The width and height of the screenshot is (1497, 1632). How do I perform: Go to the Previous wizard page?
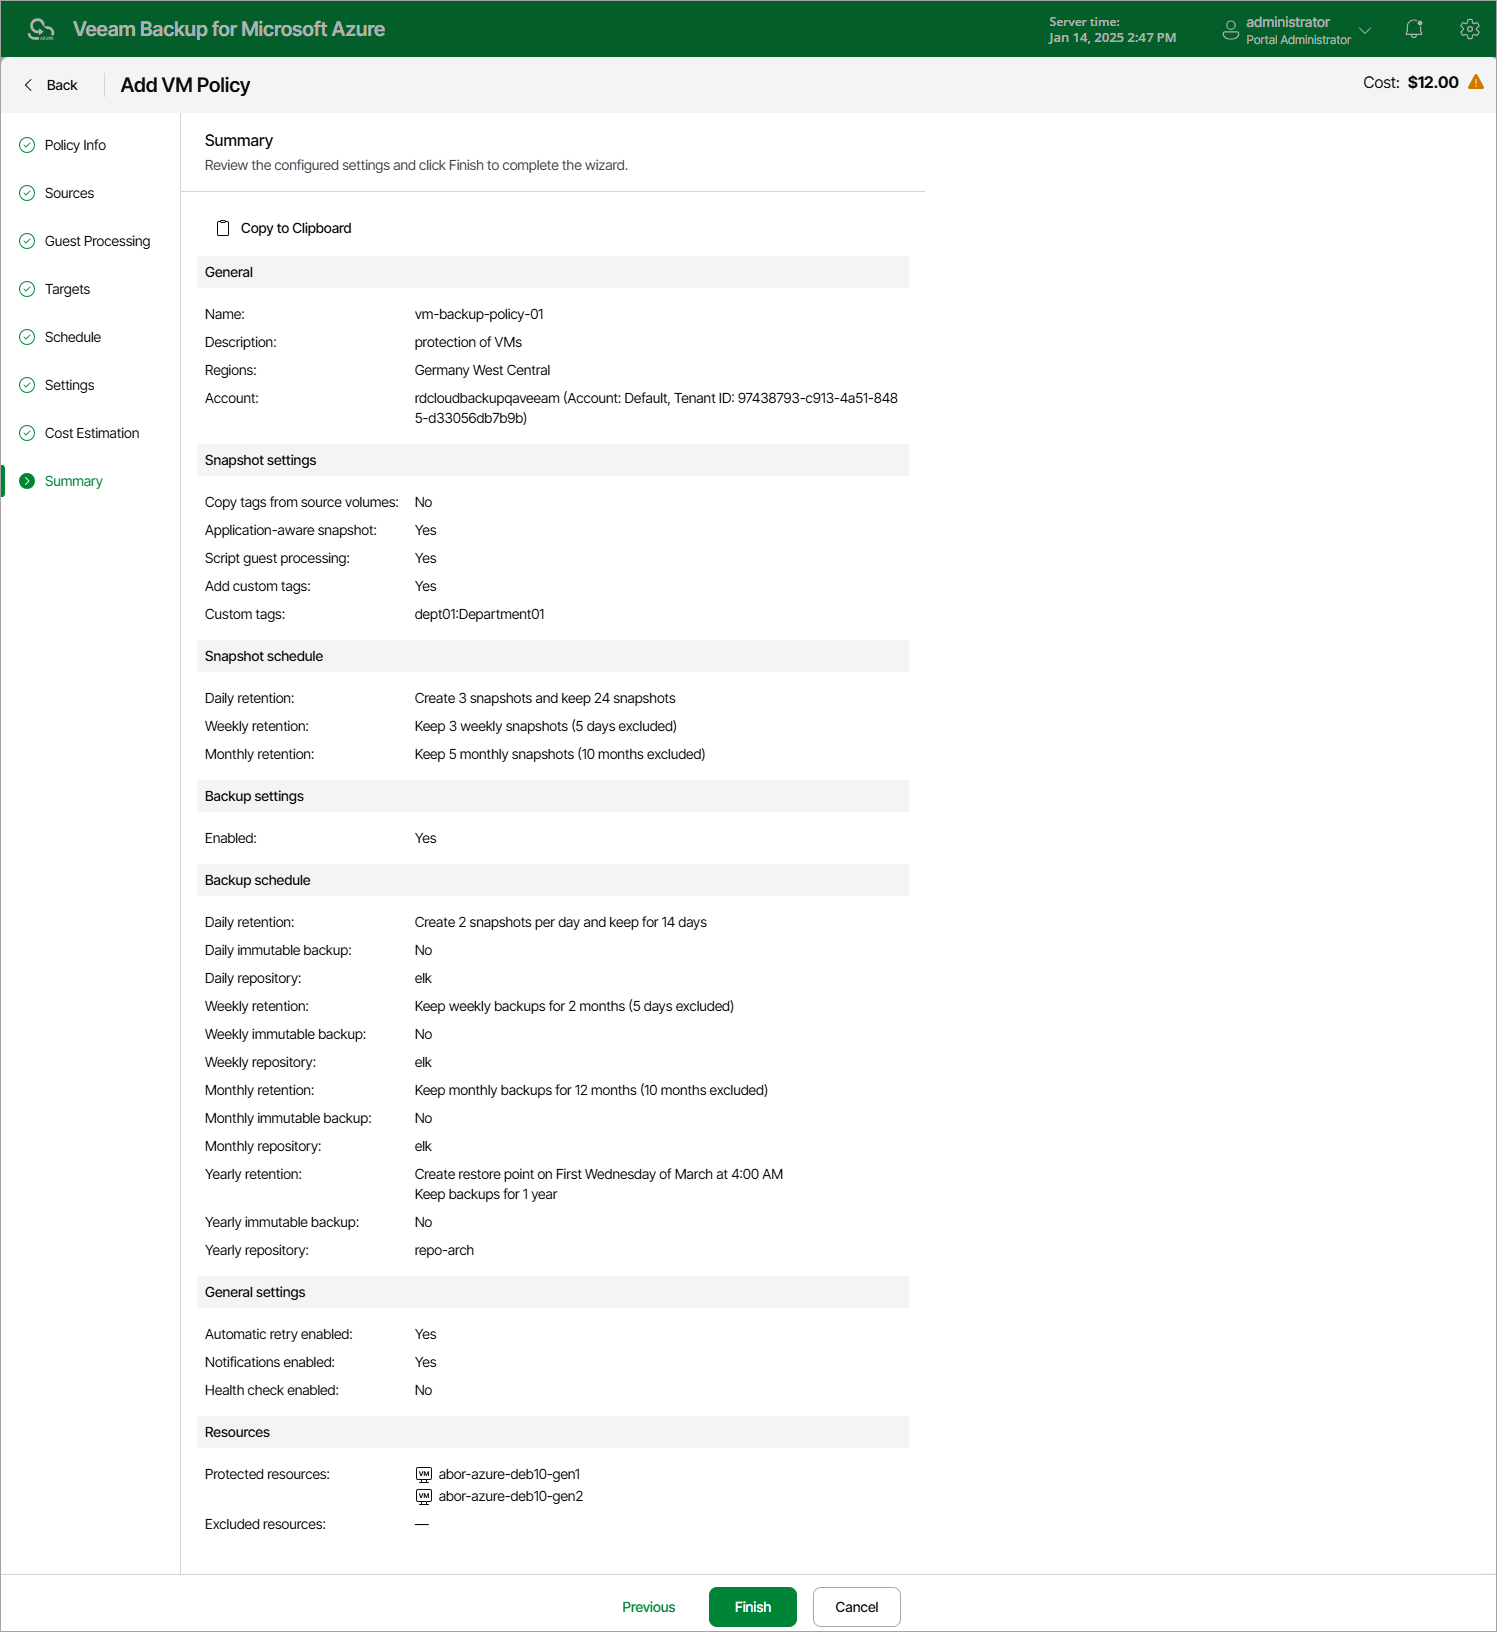(x=648, y=1607)
